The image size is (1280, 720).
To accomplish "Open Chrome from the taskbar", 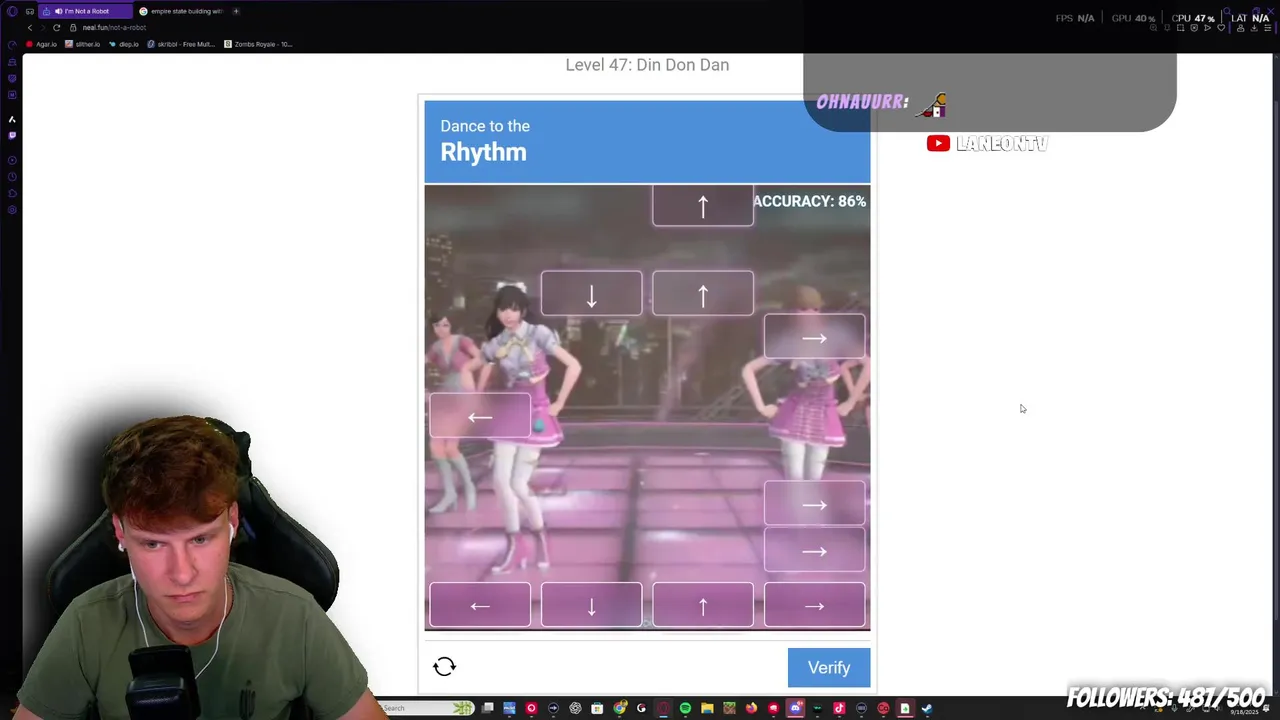I will 619,708.
